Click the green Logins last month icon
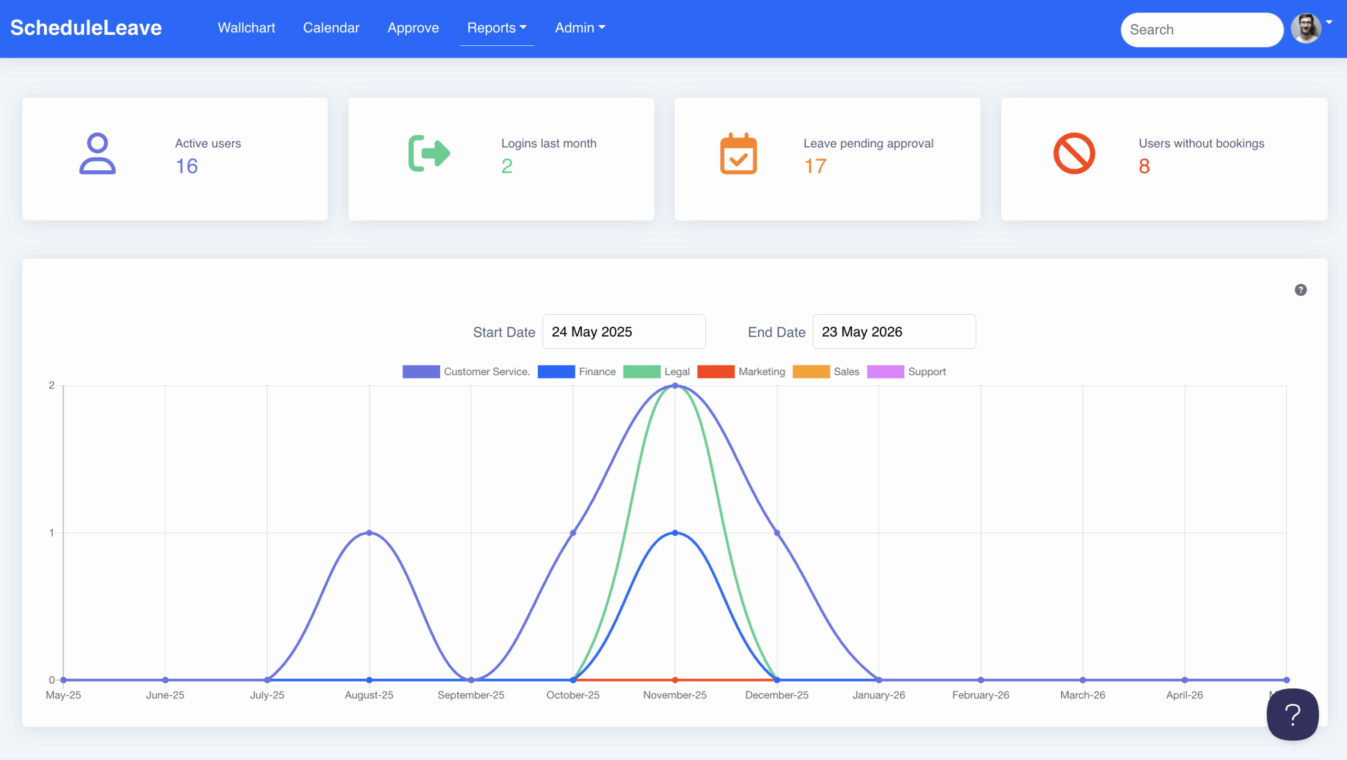 429,154
